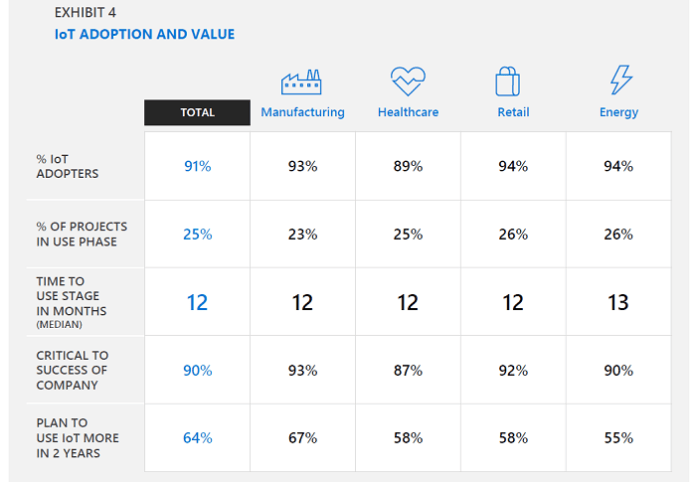
Task: Click the Energy lightning bolt icon
Action: (x=621, y=80)
